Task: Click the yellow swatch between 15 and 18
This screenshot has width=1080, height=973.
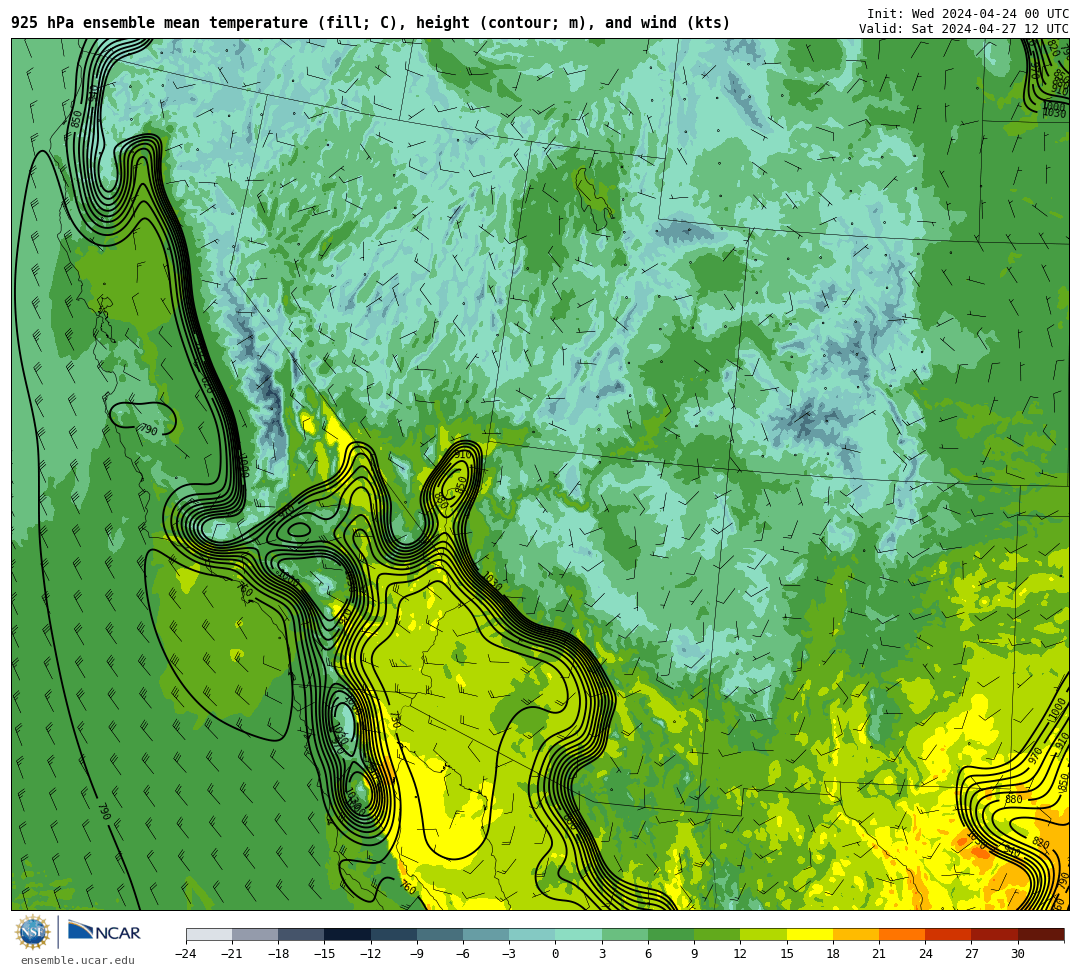Action: [809, 934]
